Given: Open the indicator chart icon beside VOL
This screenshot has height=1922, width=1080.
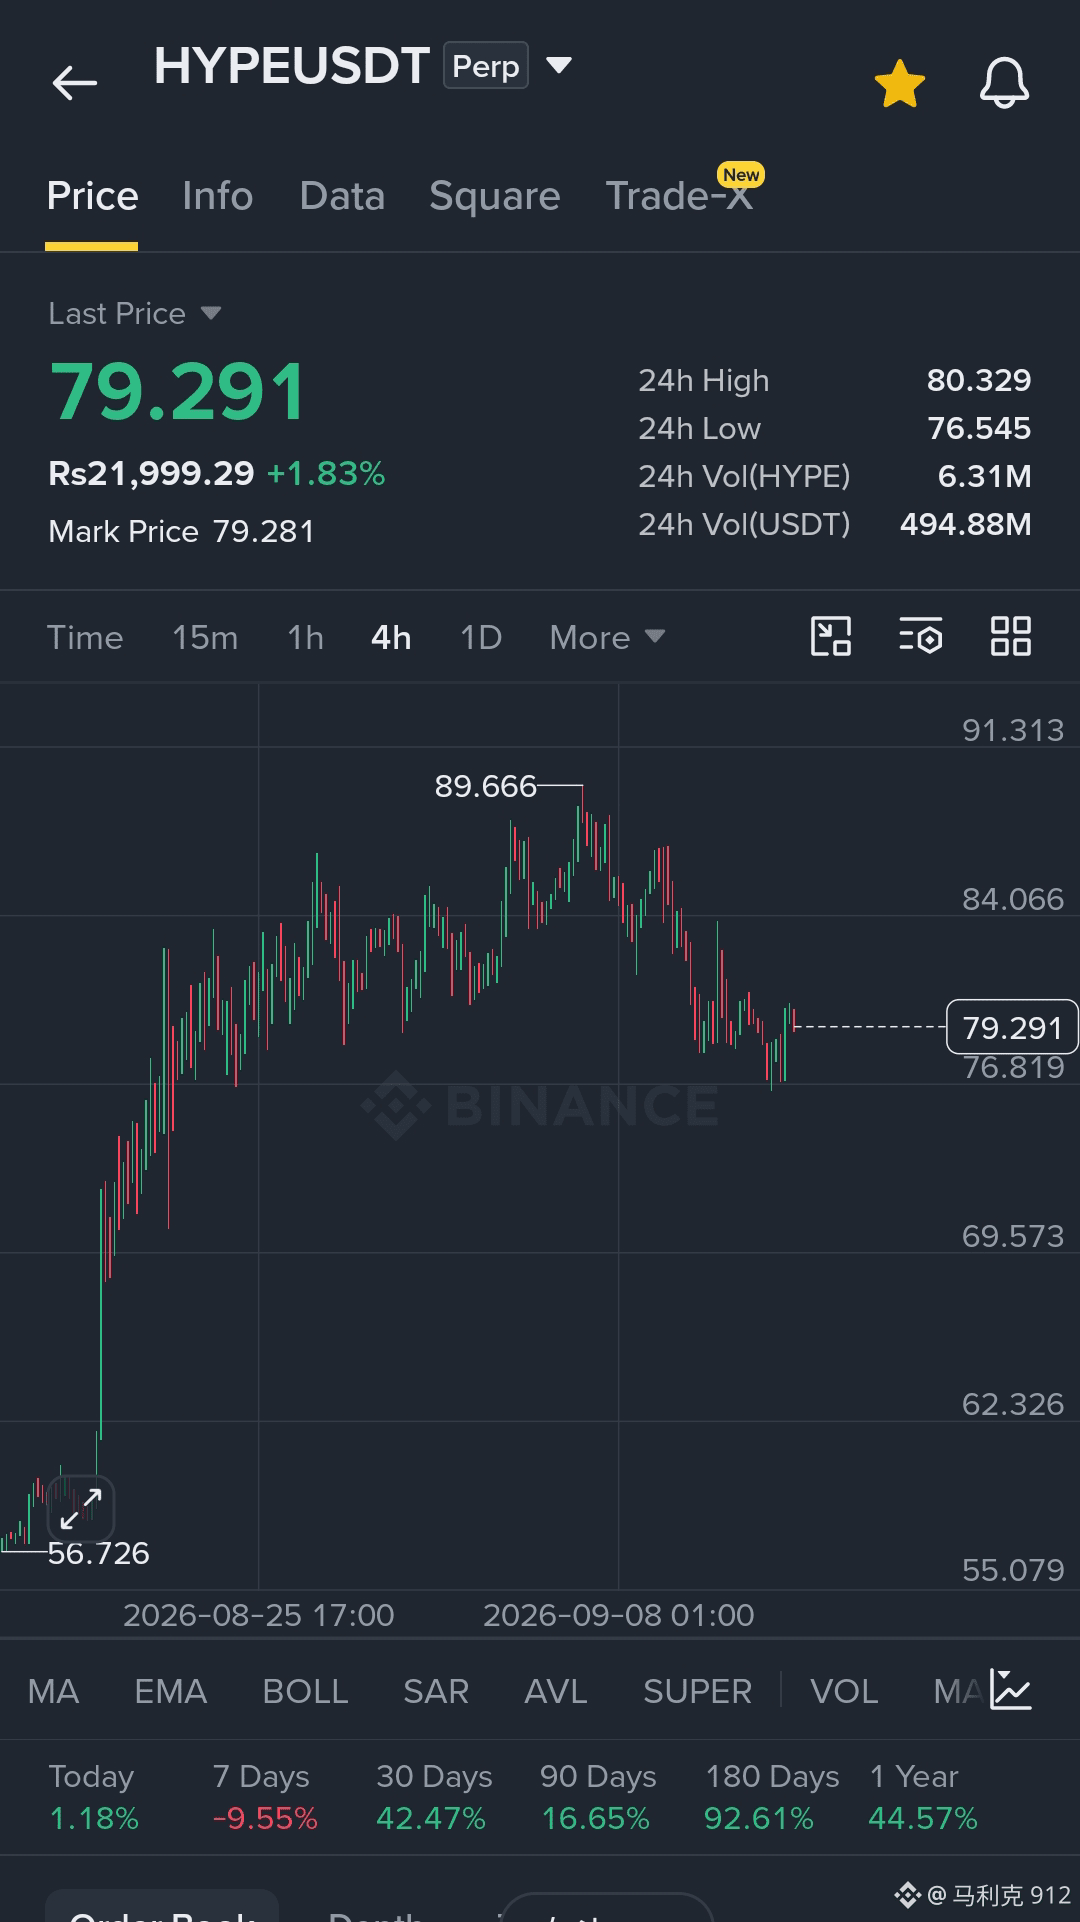Looking at the screenshot, I should [x=1011, y=1690].
